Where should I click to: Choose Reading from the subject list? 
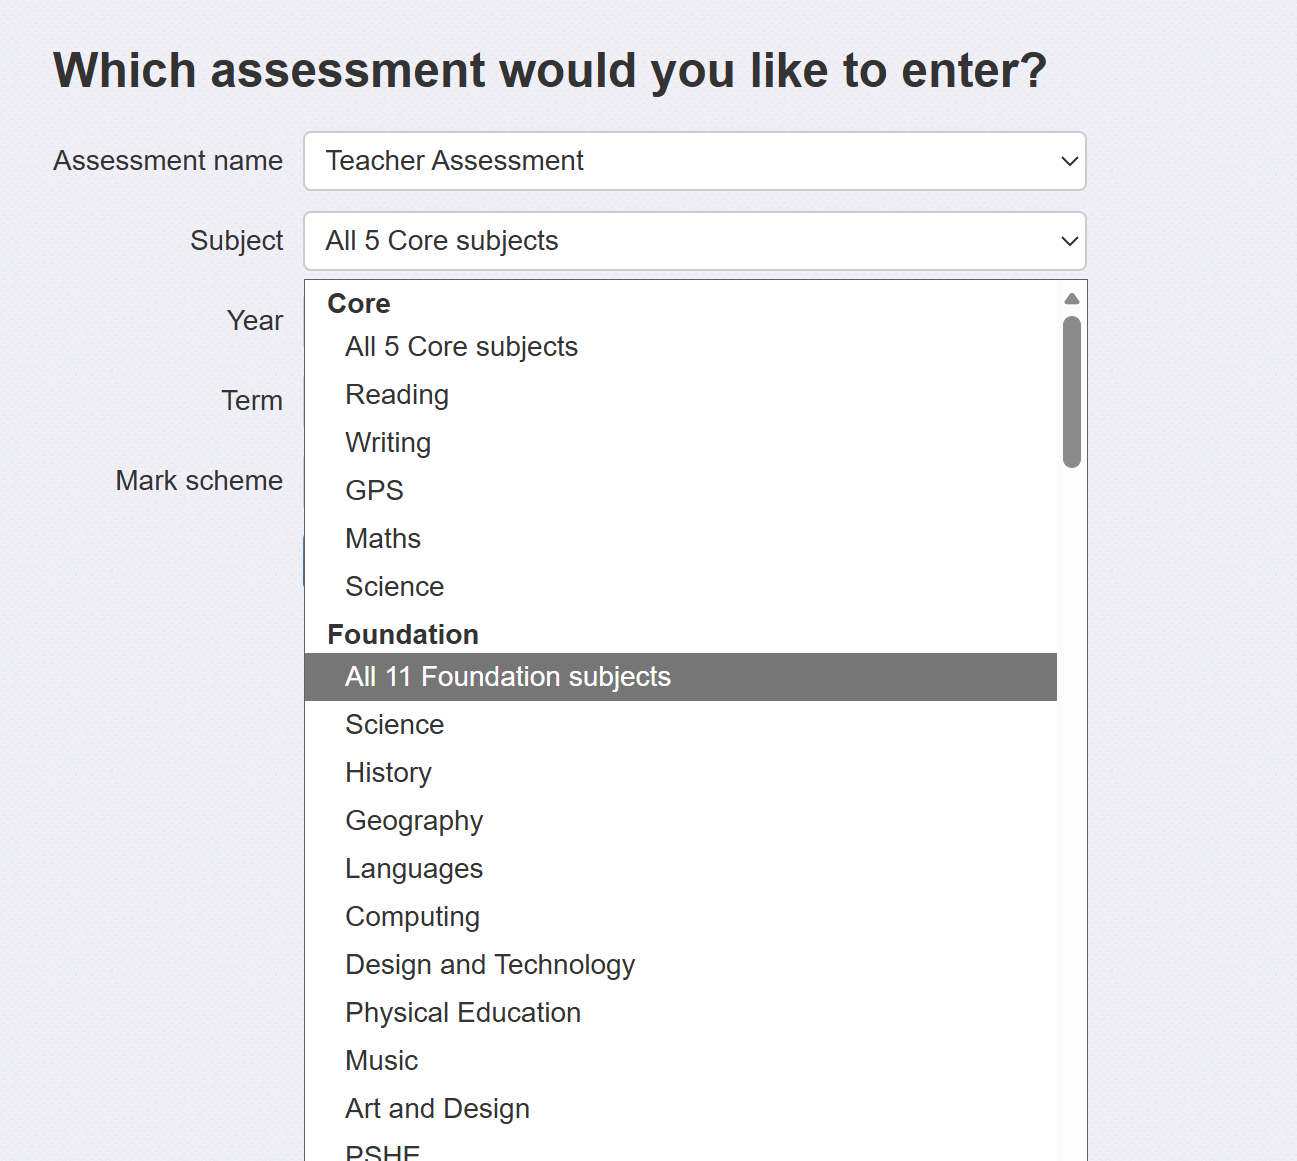pos(397,395)
